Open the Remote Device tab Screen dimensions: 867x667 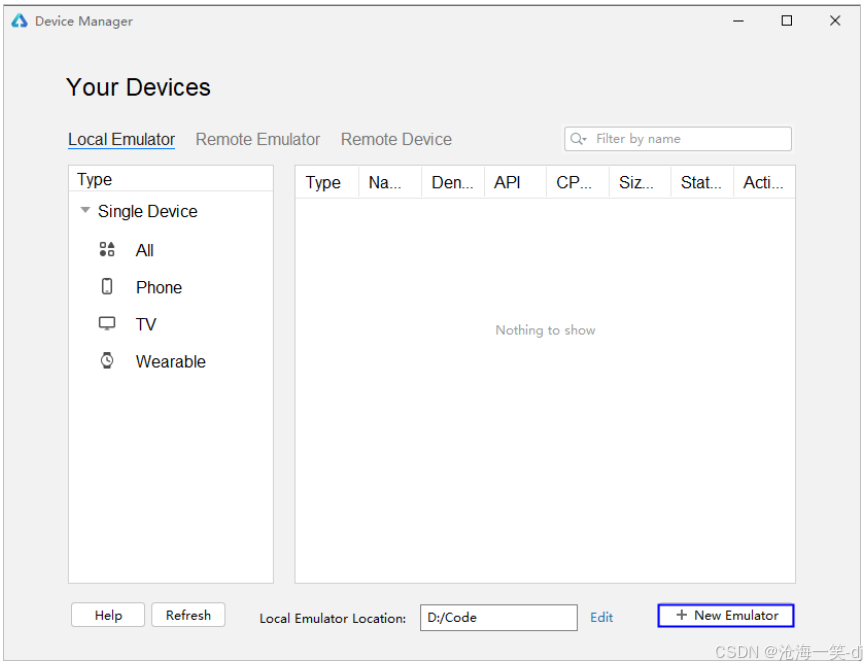point(396,139)
